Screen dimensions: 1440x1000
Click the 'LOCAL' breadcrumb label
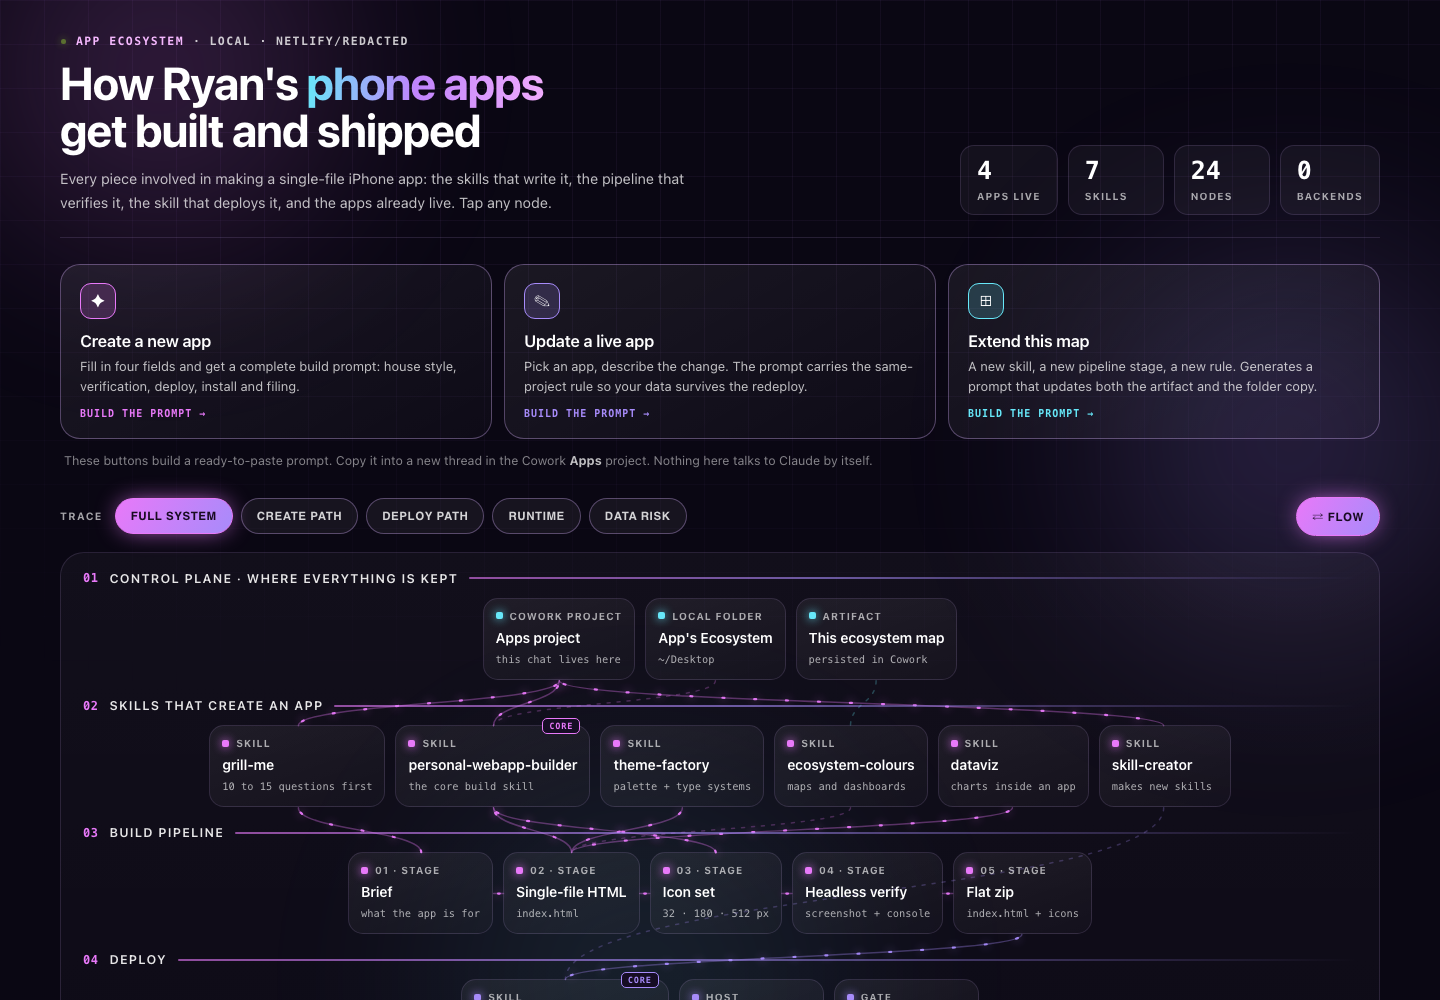tap(230, 41)
